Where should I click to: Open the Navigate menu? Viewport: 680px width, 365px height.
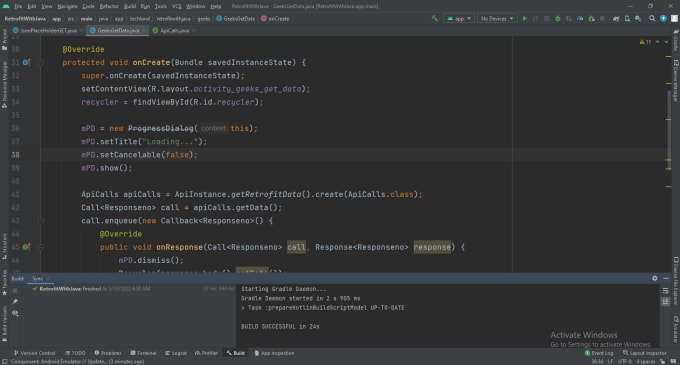coord(67,6)
